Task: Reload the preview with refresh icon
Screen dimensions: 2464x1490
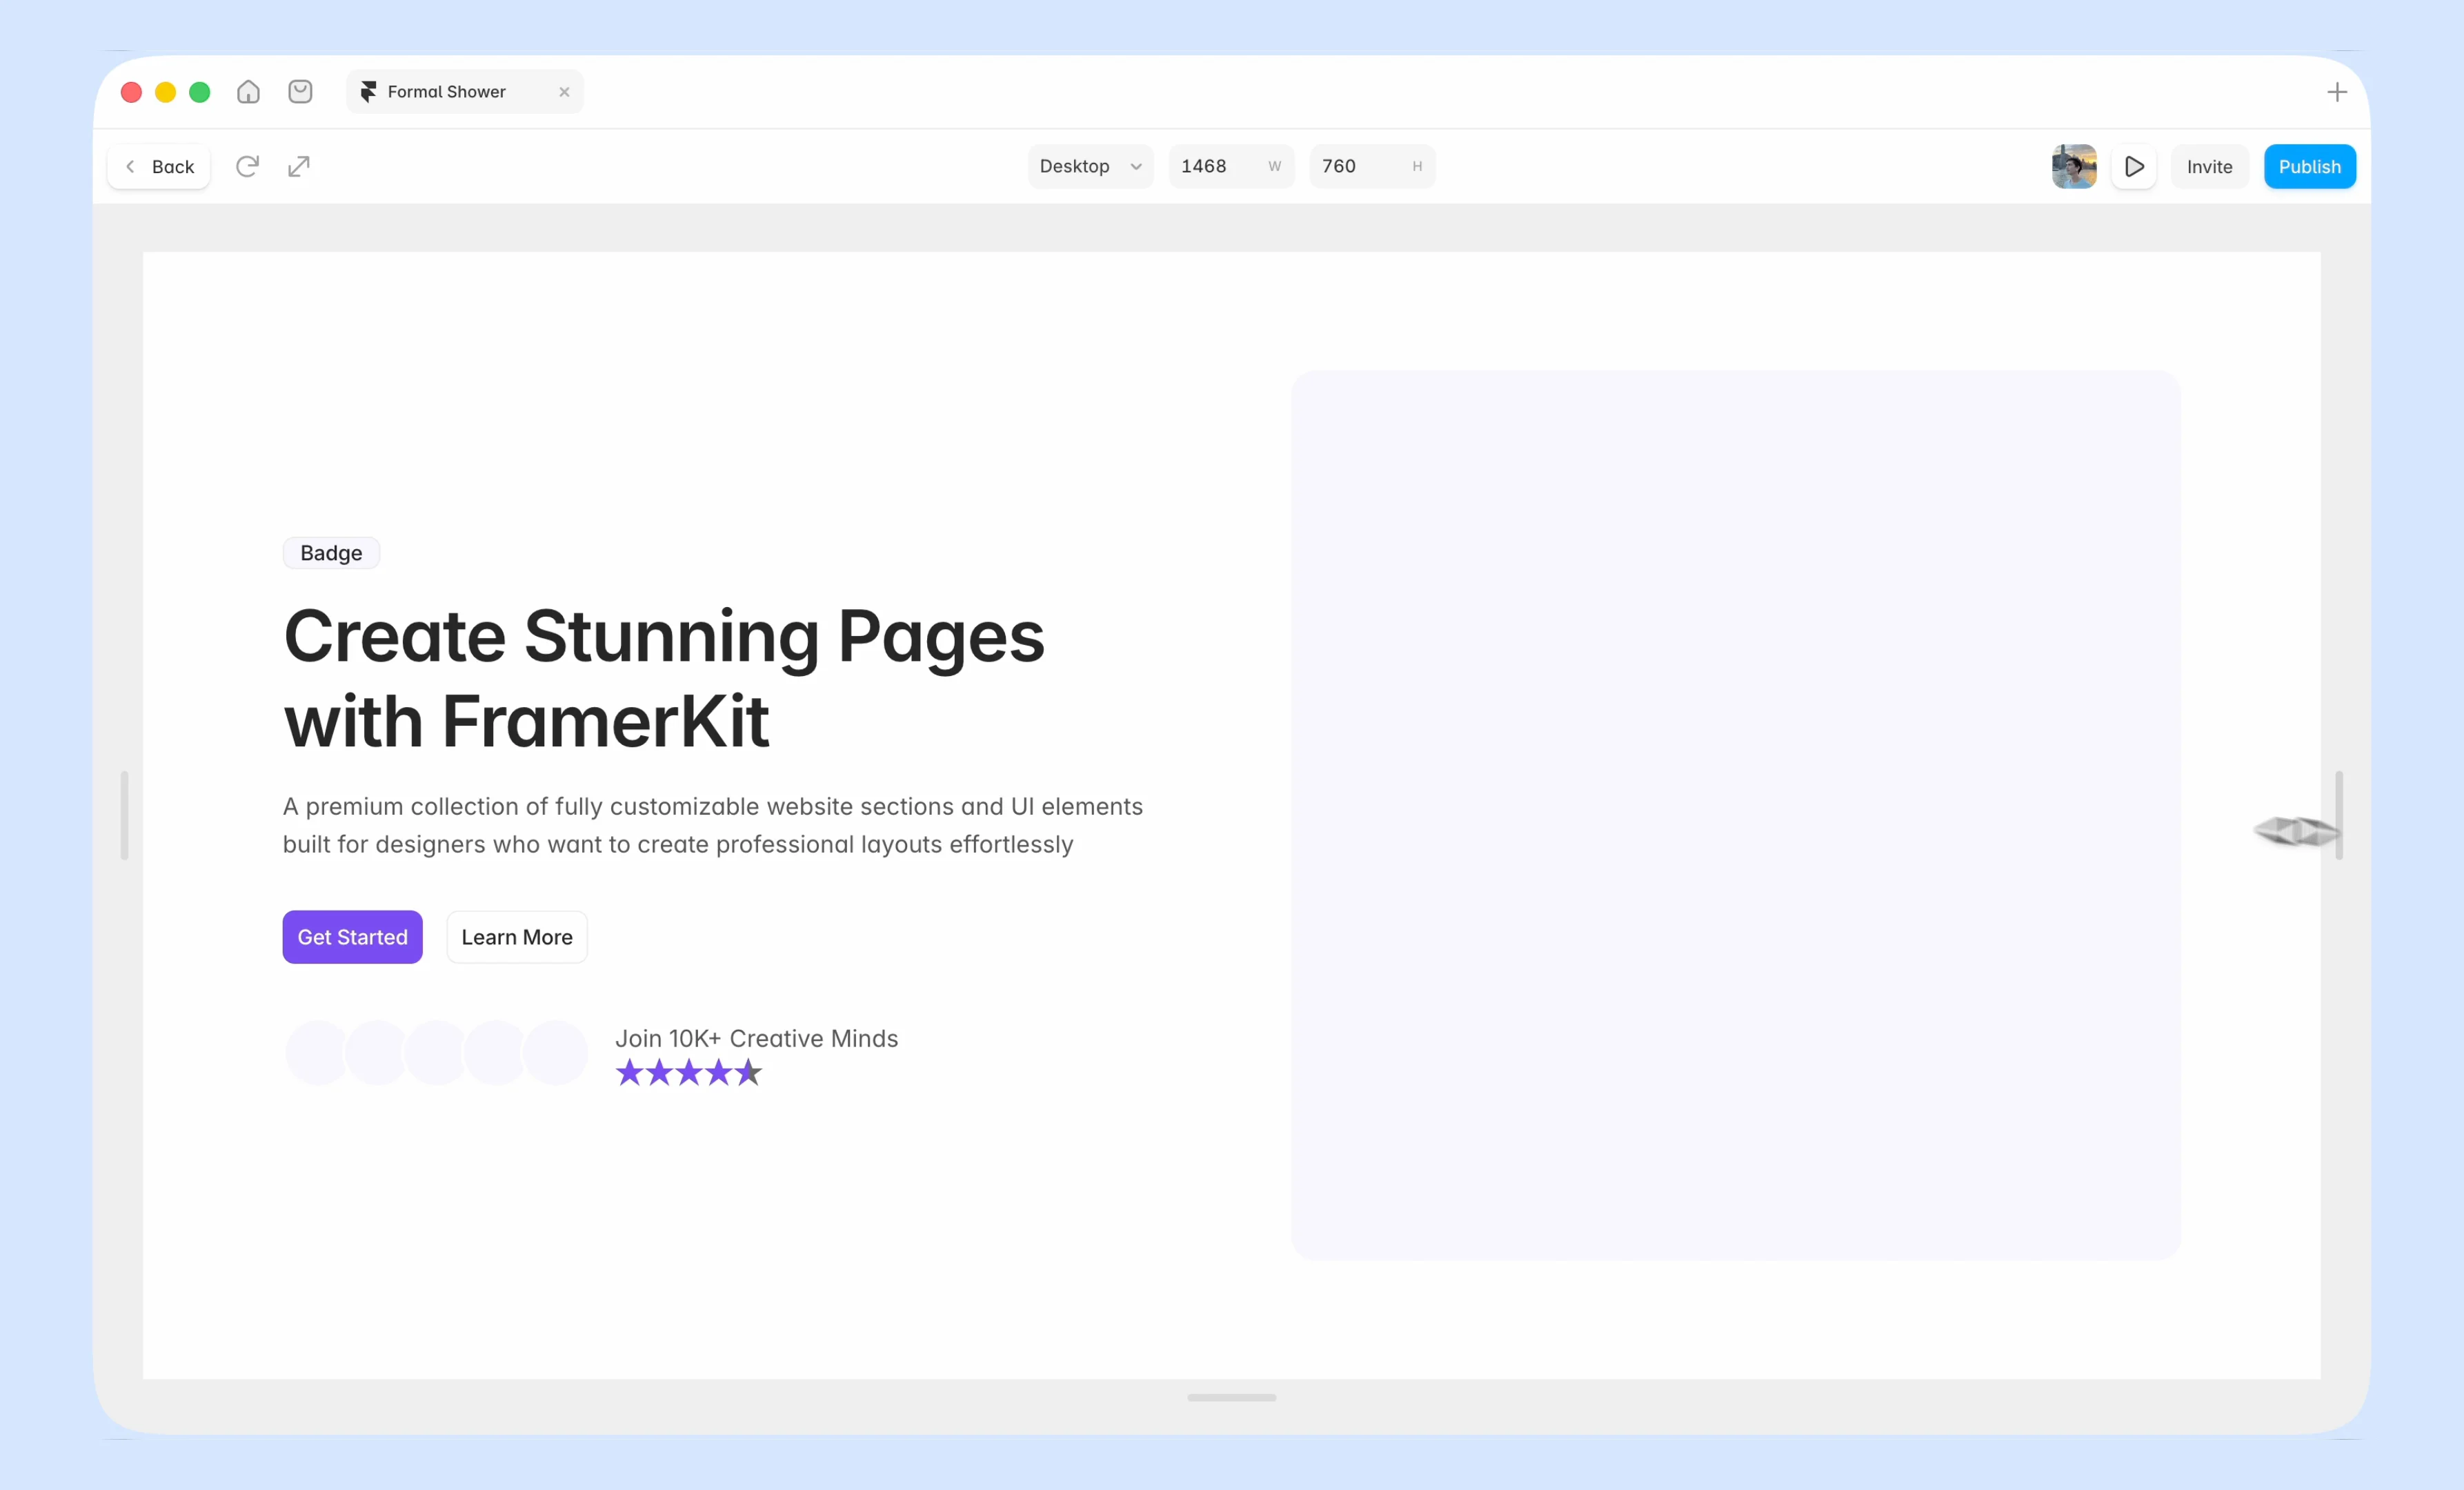Action: [247, 166]
